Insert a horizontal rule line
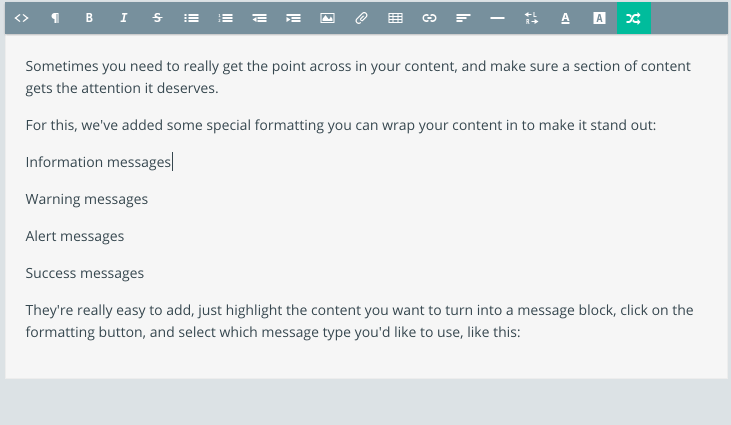Image resolution: width=731 pixels, height=425 pixels. [497, 18]
